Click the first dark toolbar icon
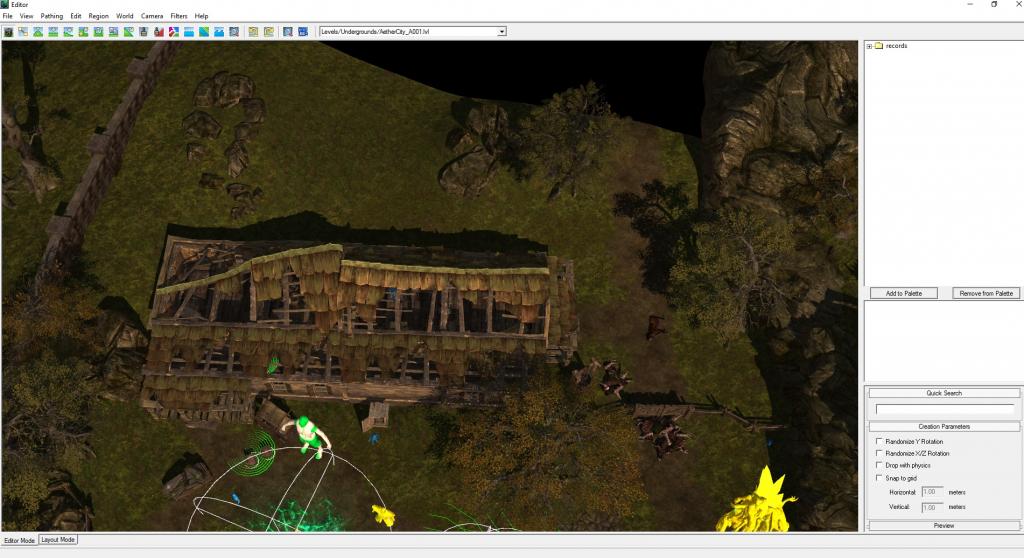The image size is (1024, 558). click(8, 31)
